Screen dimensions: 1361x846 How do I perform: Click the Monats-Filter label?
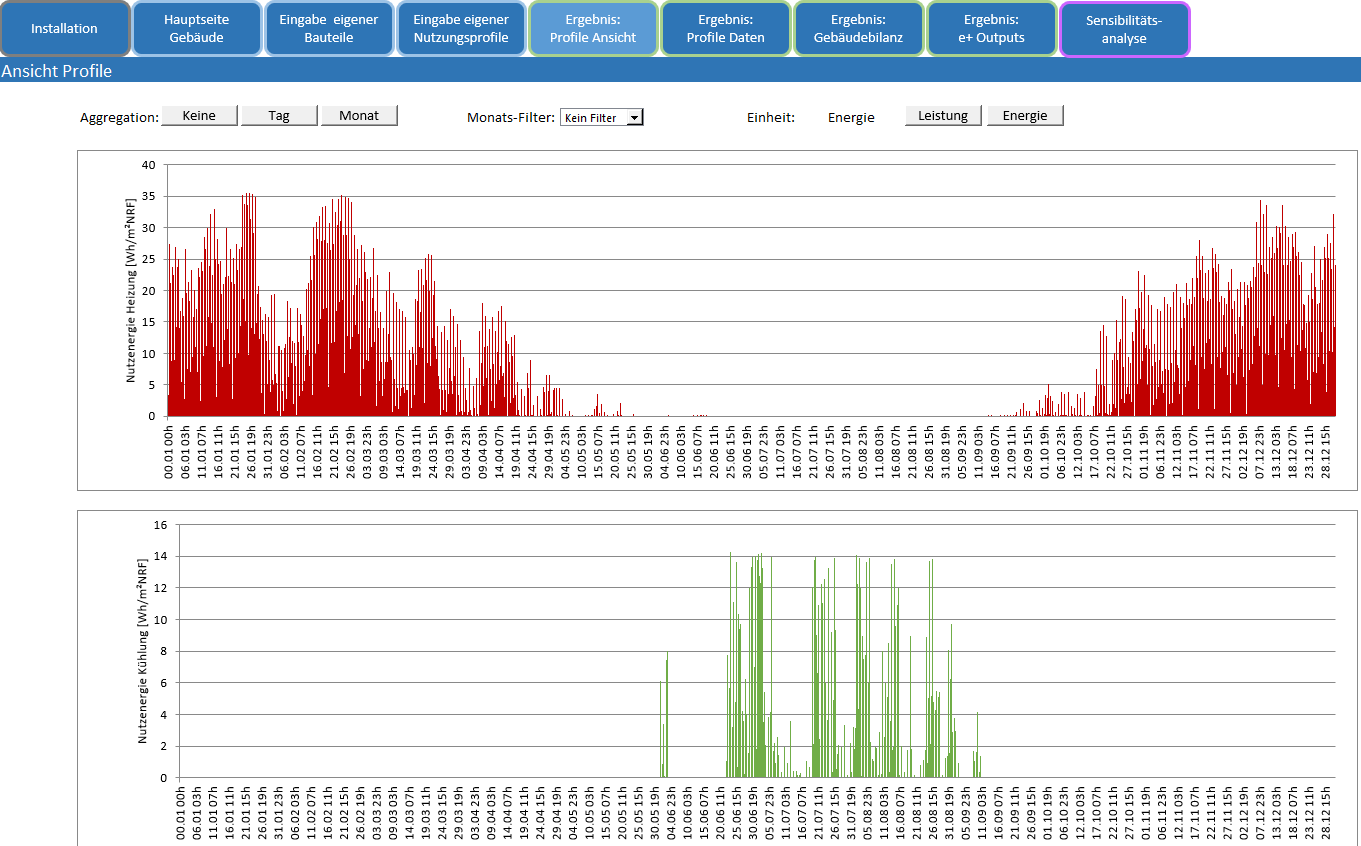click(510, 118)
